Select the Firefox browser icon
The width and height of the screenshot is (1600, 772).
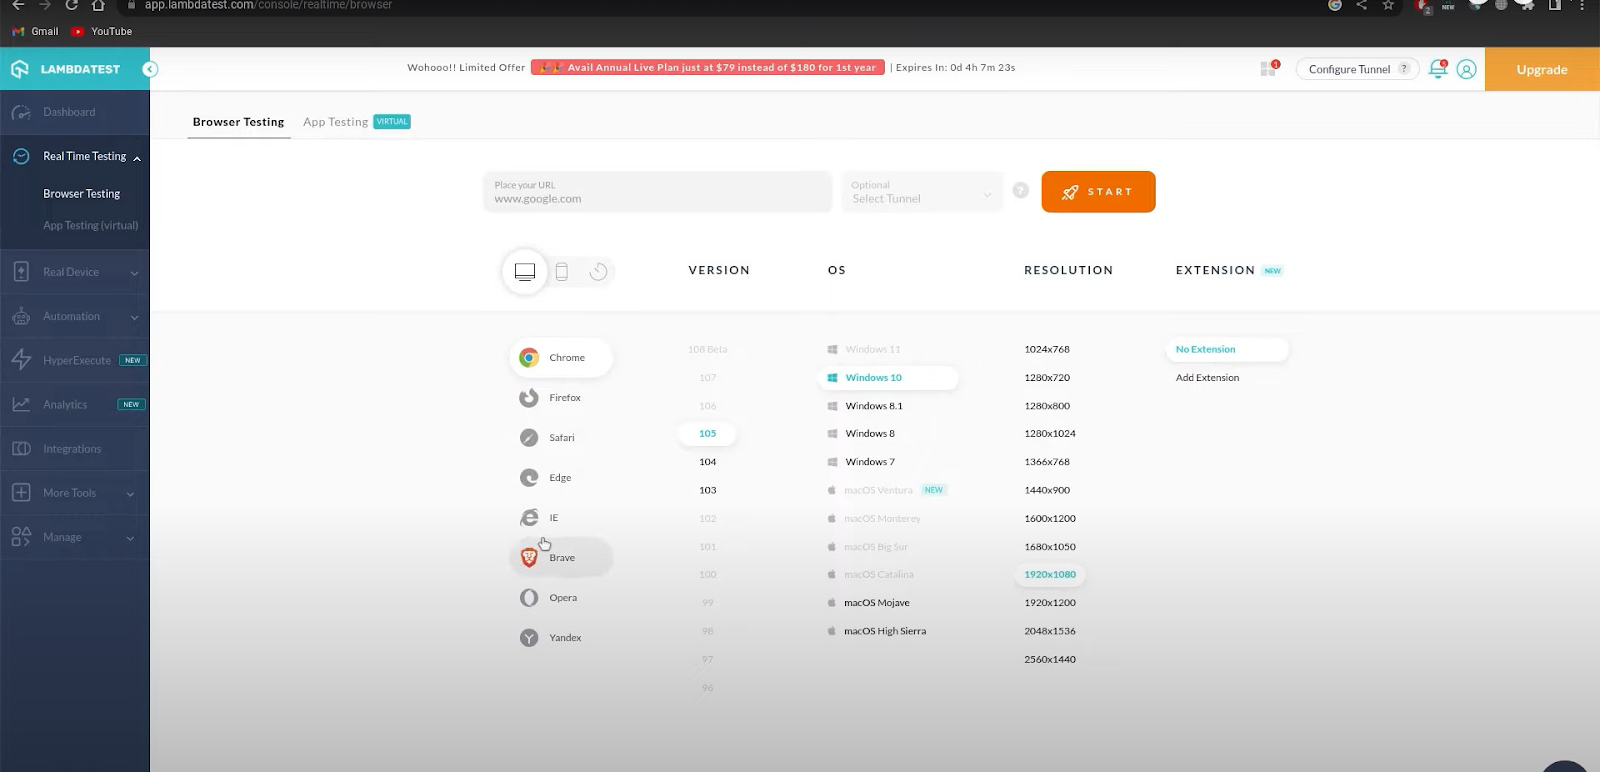point(529,398)
